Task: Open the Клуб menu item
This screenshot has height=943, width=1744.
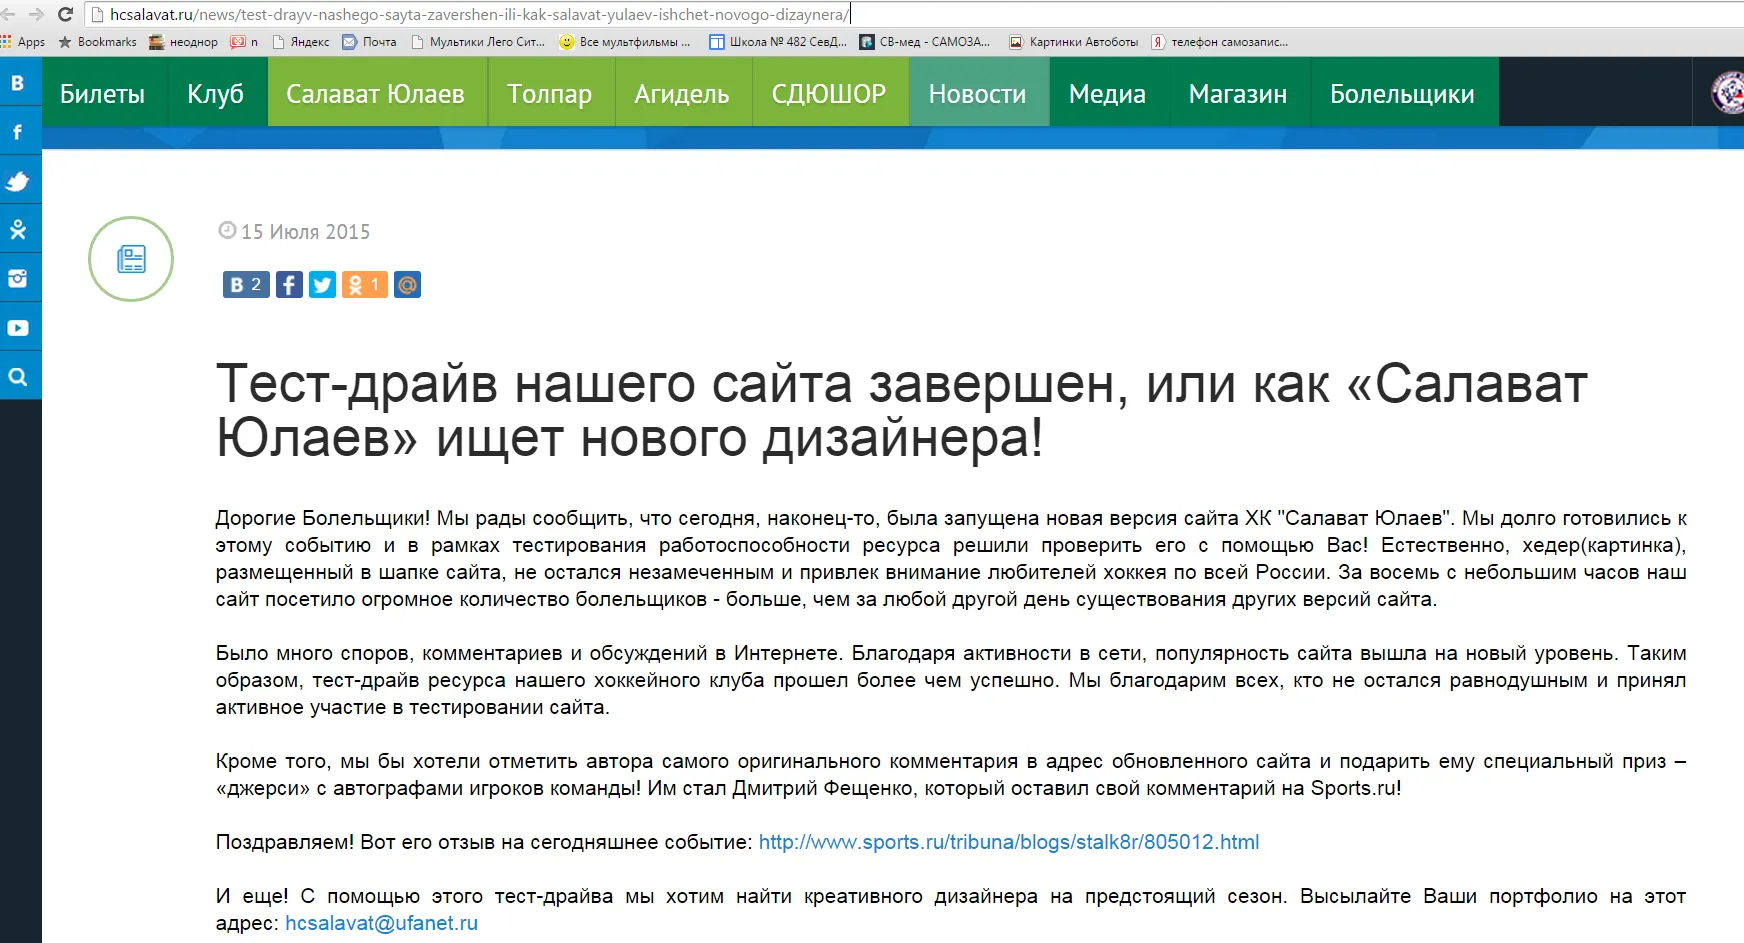Action: (215, 93)
